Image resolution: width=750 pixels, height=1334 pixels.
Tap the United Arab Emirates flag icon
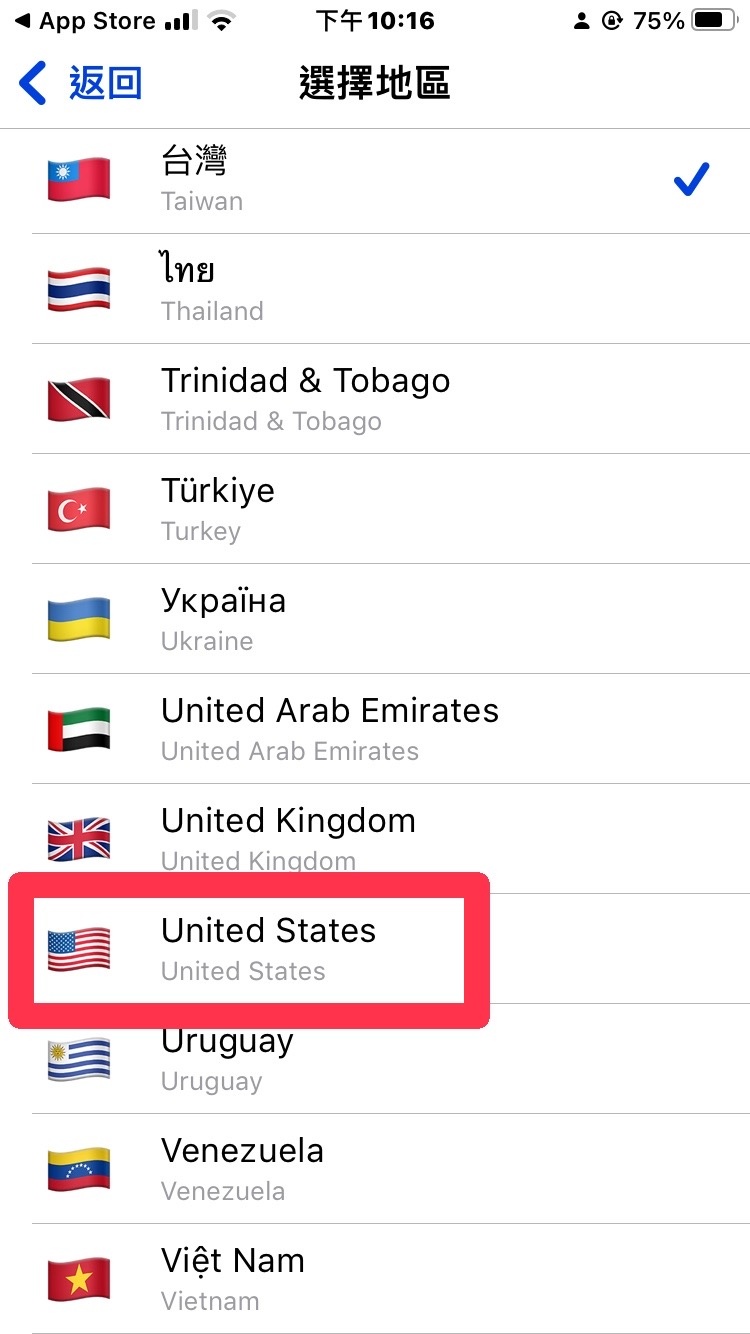pyautogui.click(x=79, y=730)
